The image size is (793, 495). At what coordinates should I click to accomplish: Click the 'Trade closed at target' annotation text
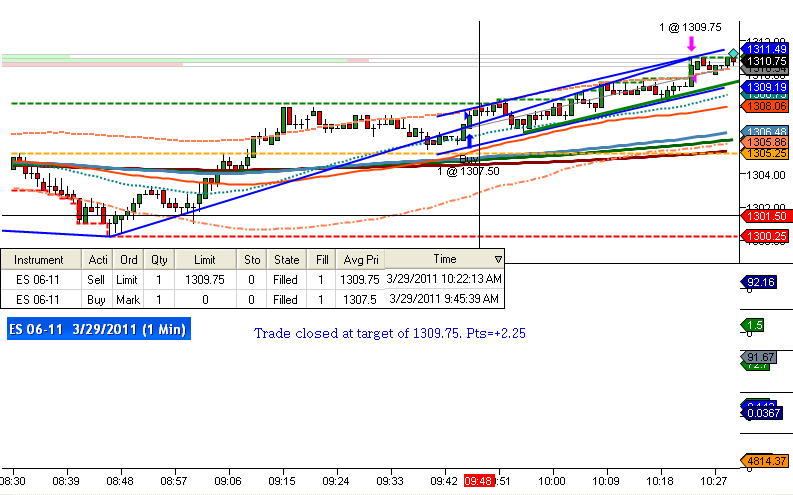point(390,333)
